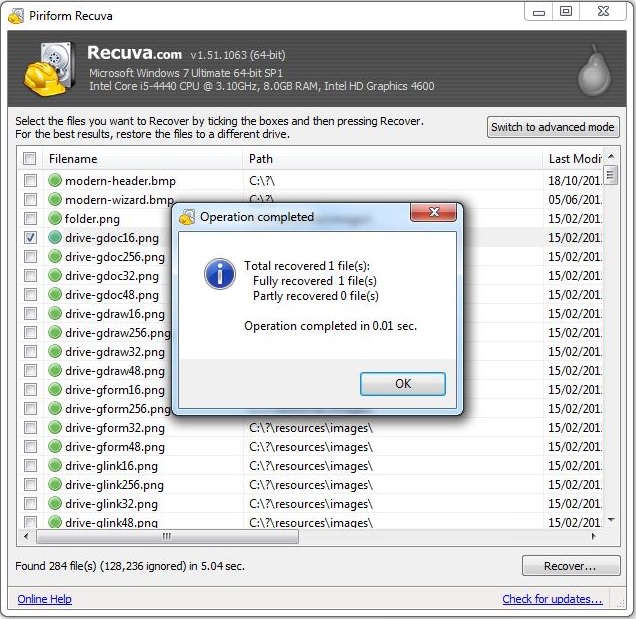Click the 05/06 date of modern-wizard.bmp

575,200
